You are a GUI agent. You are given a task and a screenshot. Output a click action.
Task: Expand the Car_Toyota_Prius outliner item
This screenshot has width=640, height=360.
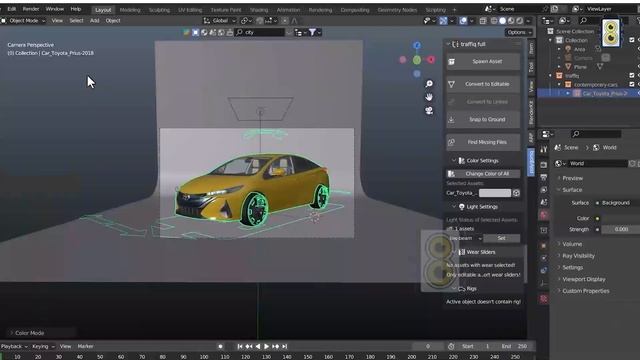click(x=567, y=93)
